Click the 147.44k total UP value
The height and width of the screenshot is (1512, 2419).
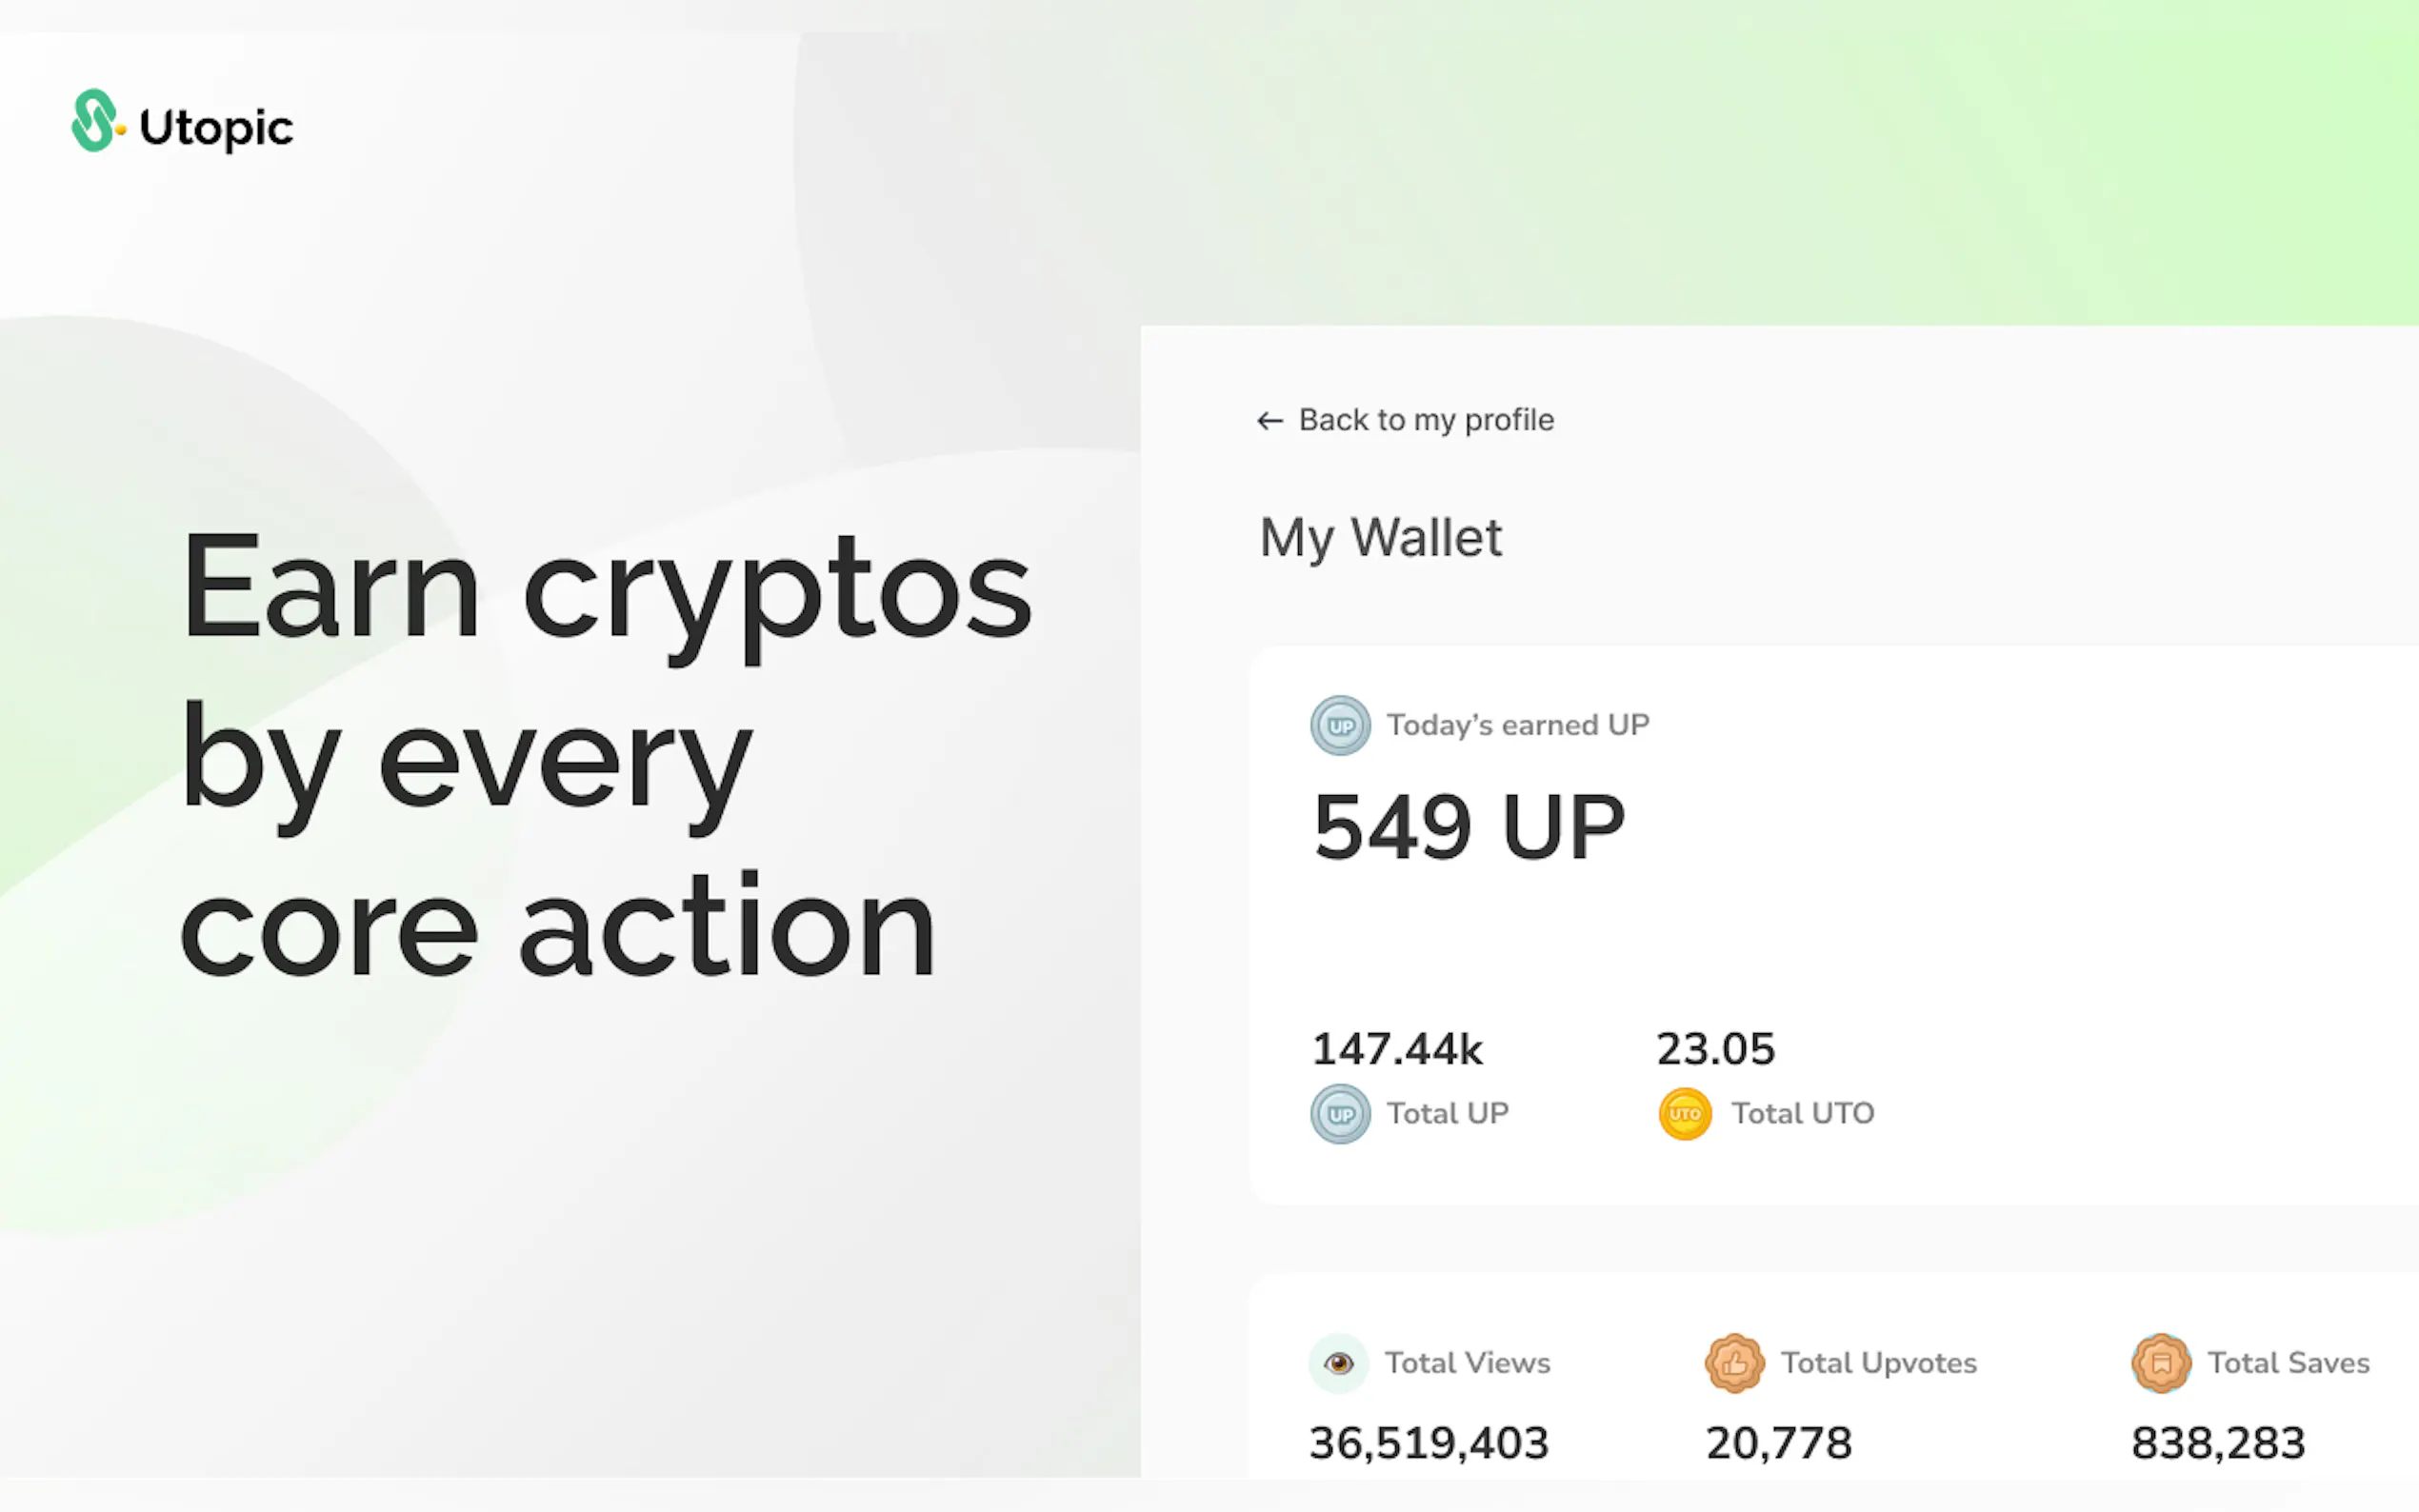1397,1049
